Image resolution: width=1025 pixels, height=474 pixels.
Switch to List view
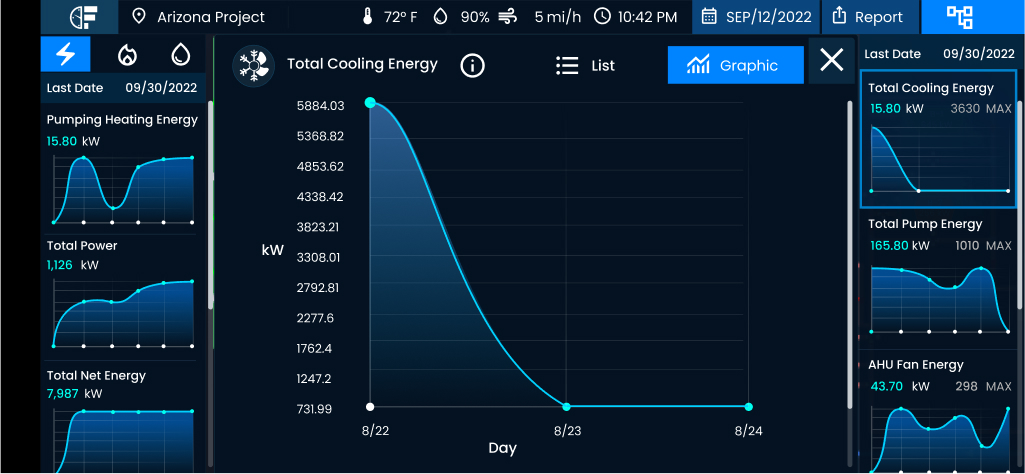[x=585, y=65]
